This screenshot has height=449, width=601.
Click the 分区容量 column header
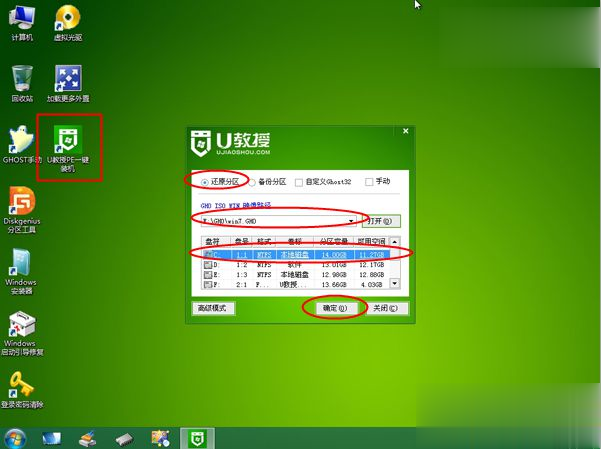pyautogui.click(x=333, y=241)
